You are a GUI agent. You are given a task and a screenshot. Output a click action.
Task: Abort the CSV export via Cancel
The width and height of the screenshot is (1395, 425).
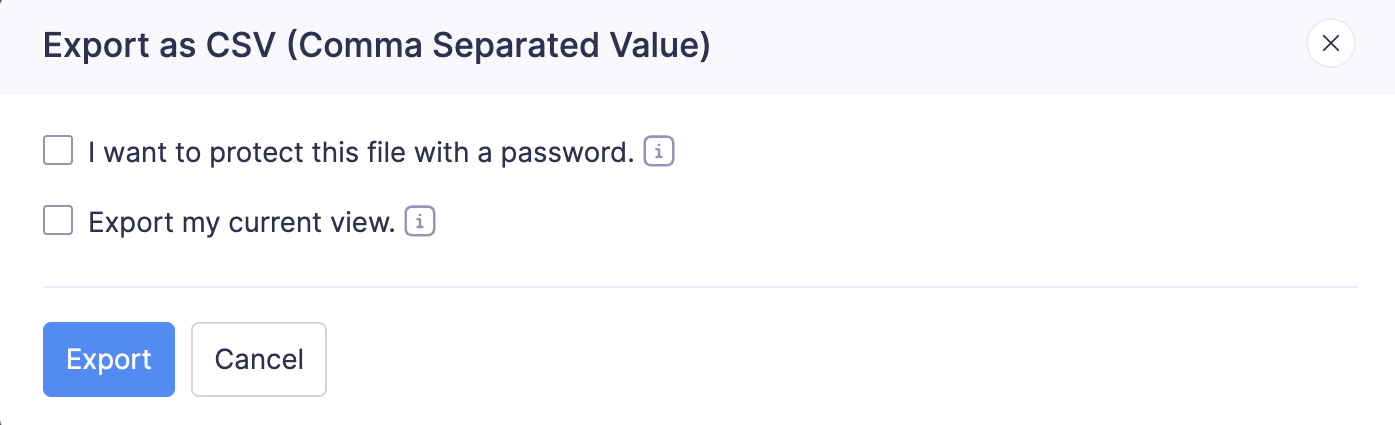point(259,359)
